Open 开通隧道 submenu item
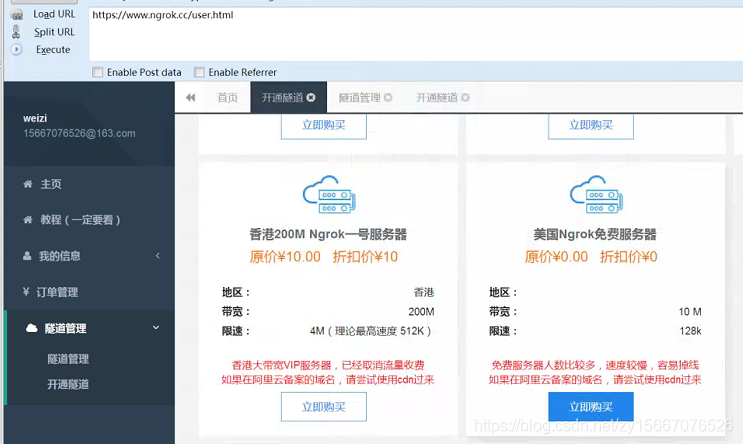743x444 pixels. [x=68, y=384]
